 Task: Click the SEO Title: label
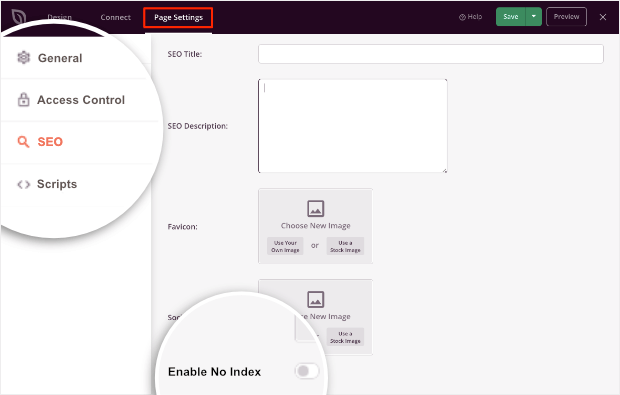pyautogui.click(x=185, y=54)
